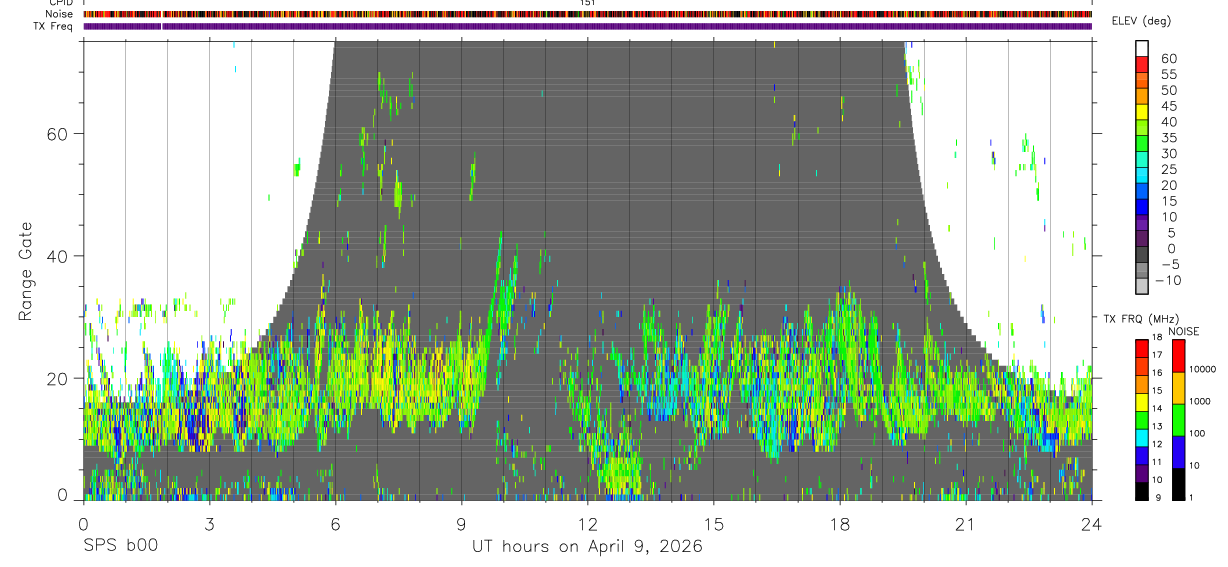Click the black bottom swatch of TX FRQ colorbar
1228x567 pixels.
click(x=1142, y=491)
